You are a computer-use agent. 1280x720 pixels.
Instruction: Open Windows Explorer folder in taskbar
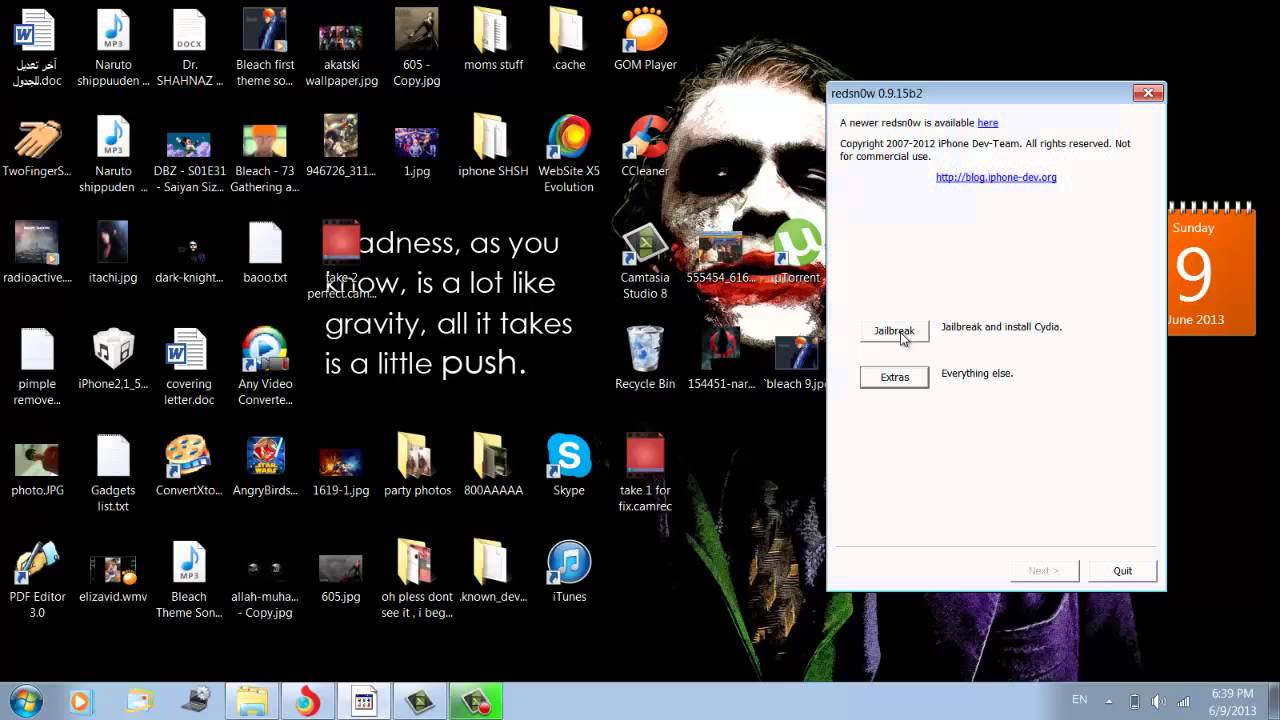[x=251, y=702]
